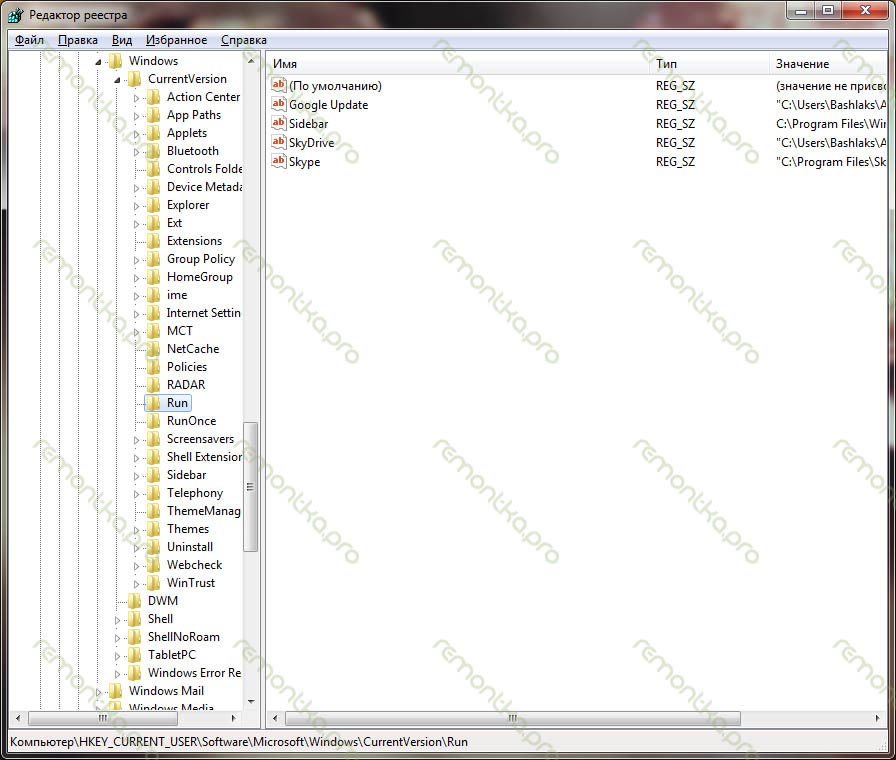Click the Sidebar string value icon

[278, 123]
